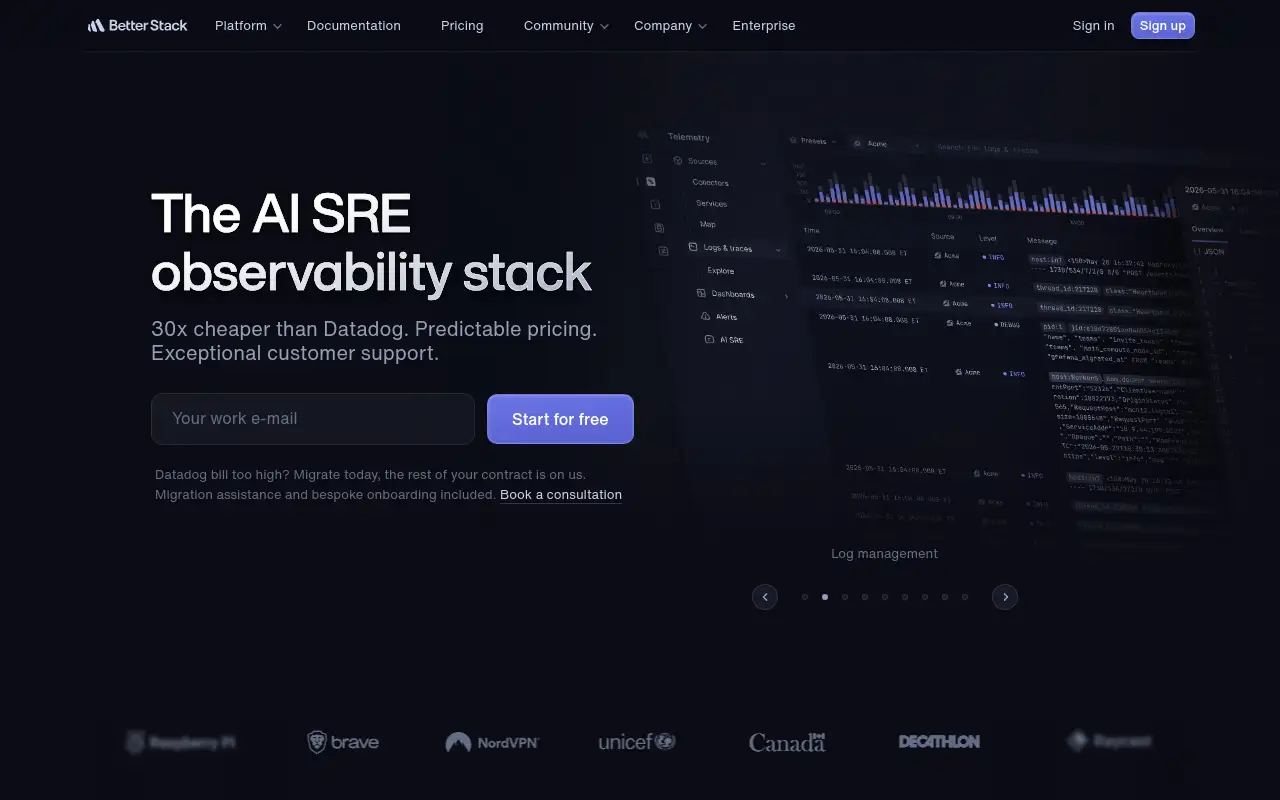Open the Documentation page
Viewport: 1280px width, 800px height.
click(x=354, y=26)
